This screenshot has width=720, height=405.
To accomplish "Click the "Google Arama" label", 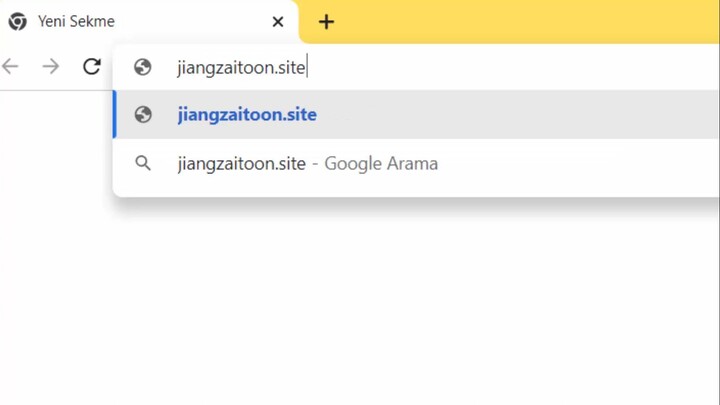I will (x=381, y=163).
